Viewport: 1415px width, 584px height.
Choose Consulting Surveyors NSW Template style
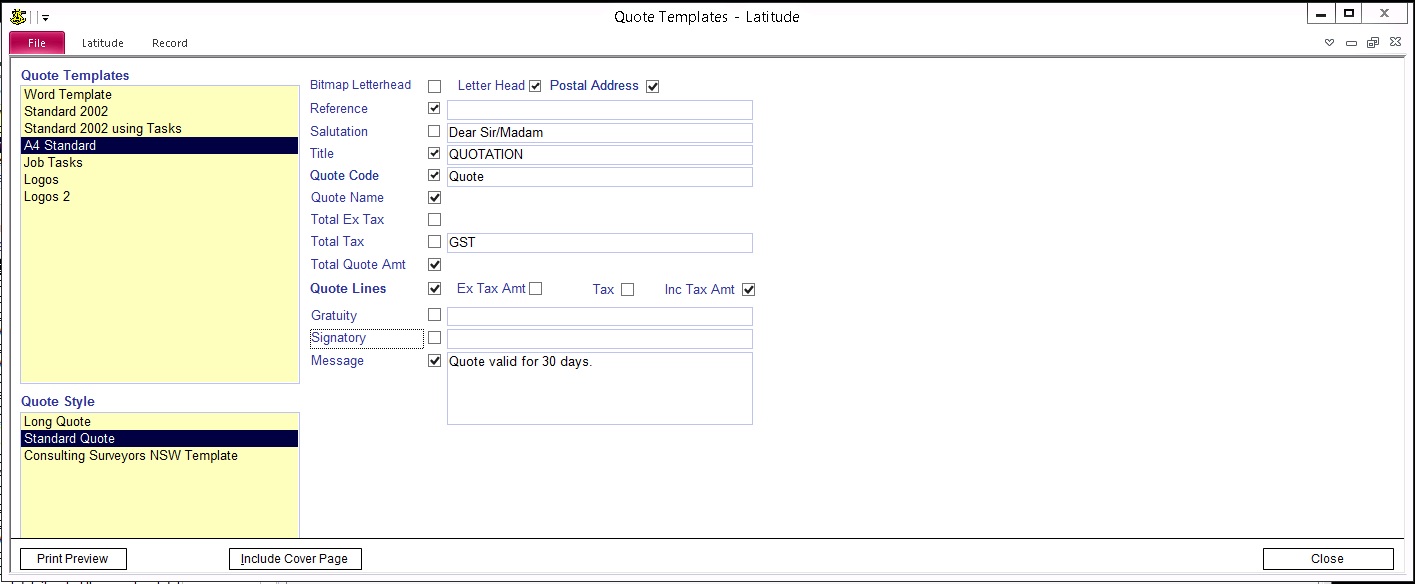(131, 455)
